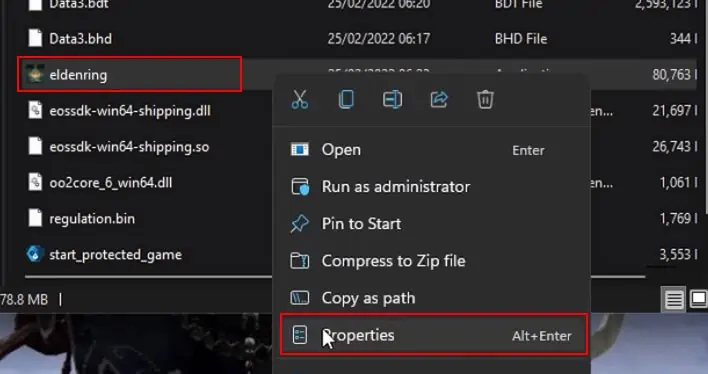The image size is (708, 374).
Task: Click the eldenring application icon
Action: [35, 75]
